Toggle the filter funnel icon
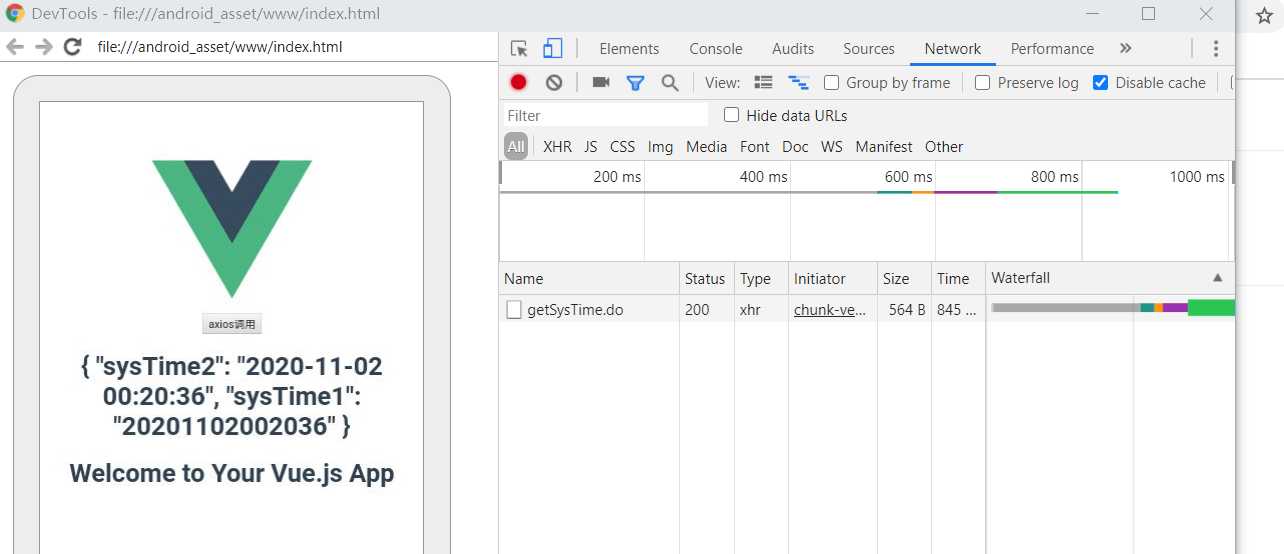 click(635, 83)
